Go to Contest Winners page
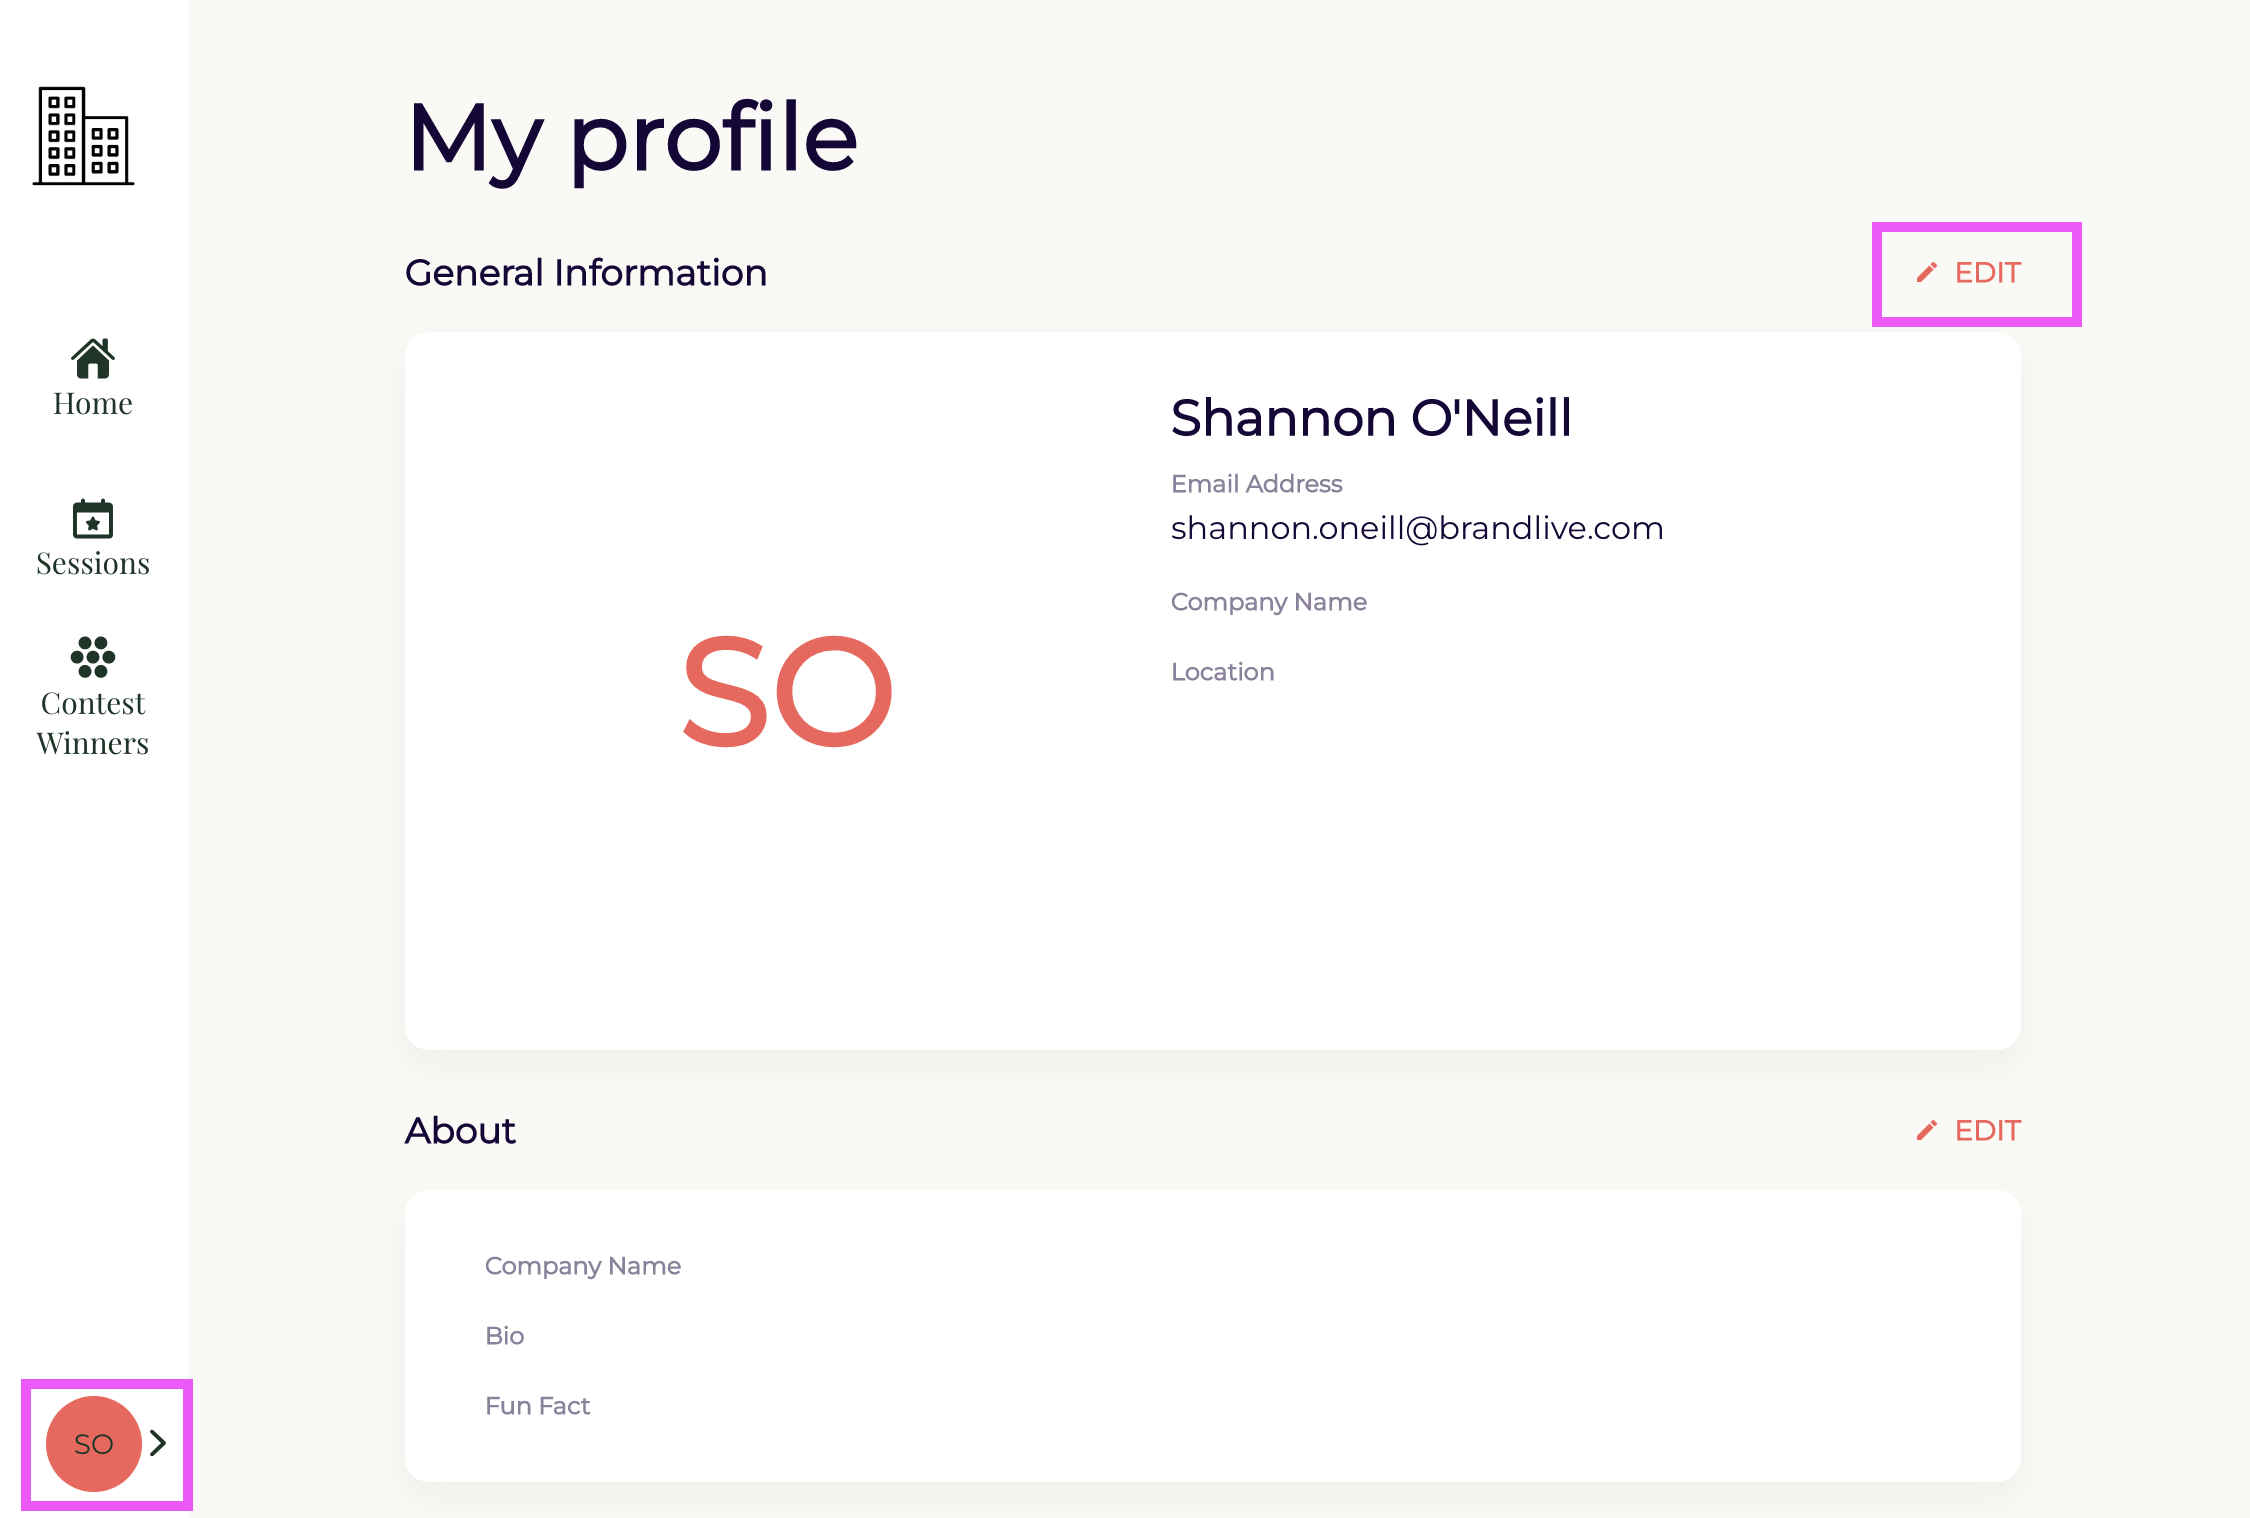This screenshot has width=2250, height=1518. point(93,723)
